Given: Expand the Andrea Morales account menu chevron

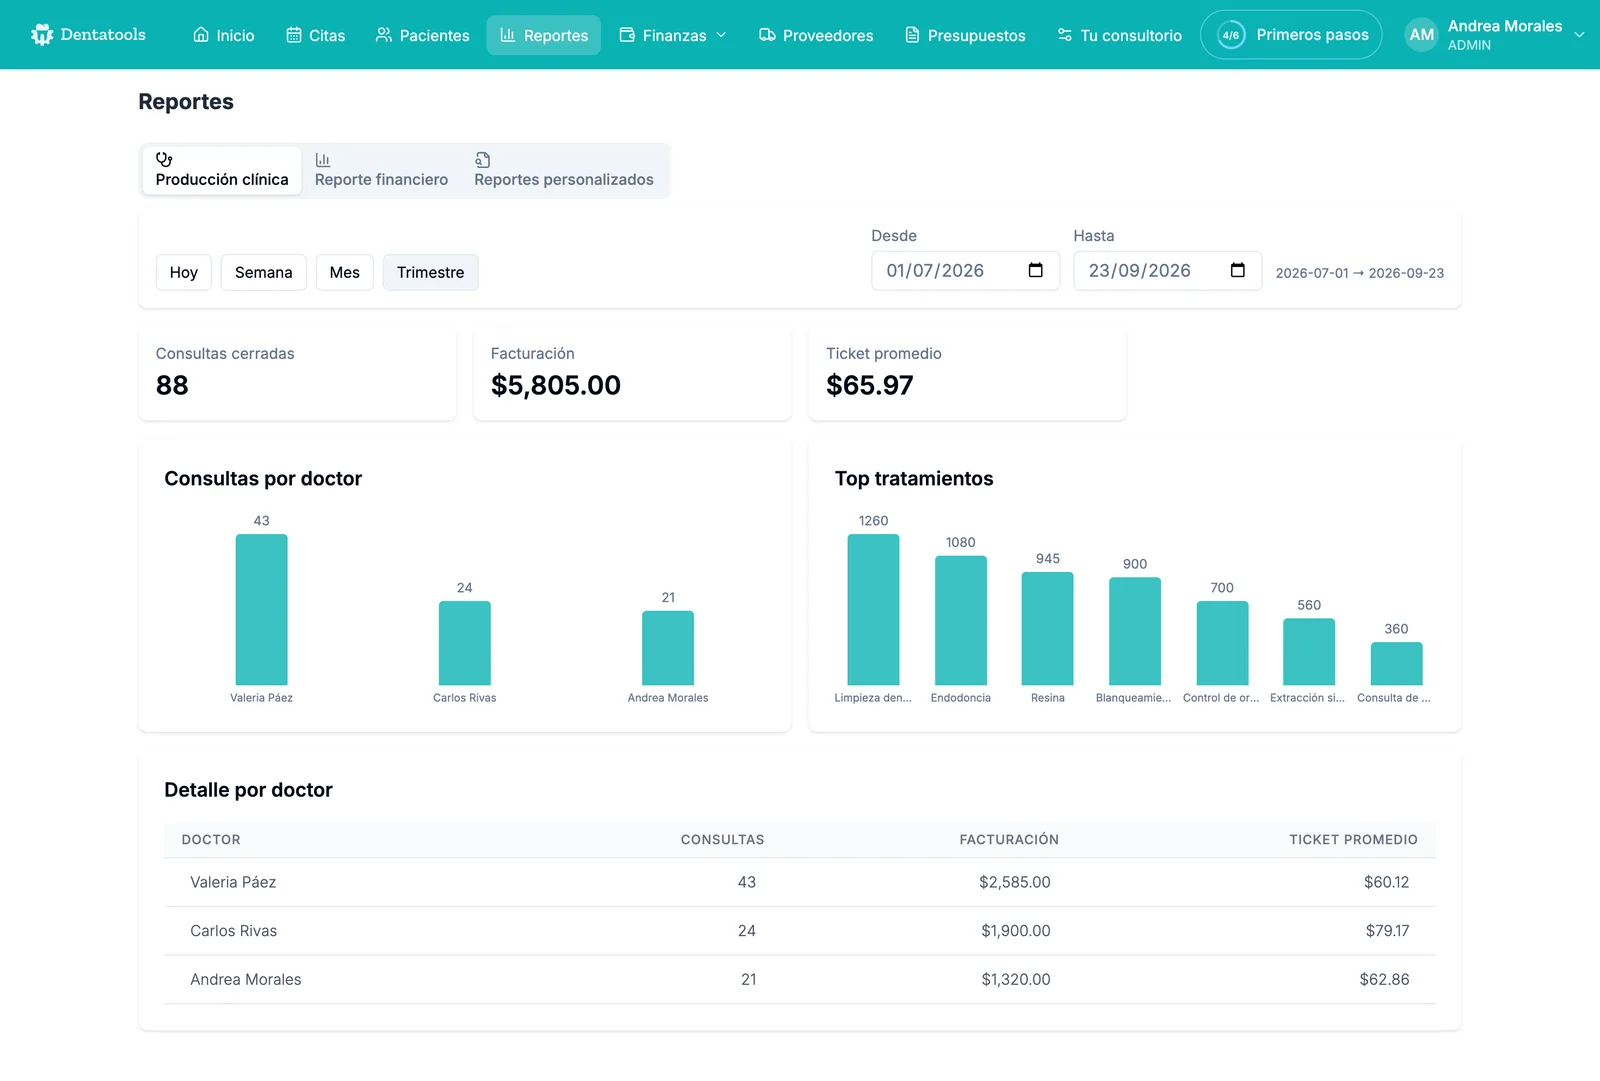Looking at the screenshot, I should coord(1579,35).
